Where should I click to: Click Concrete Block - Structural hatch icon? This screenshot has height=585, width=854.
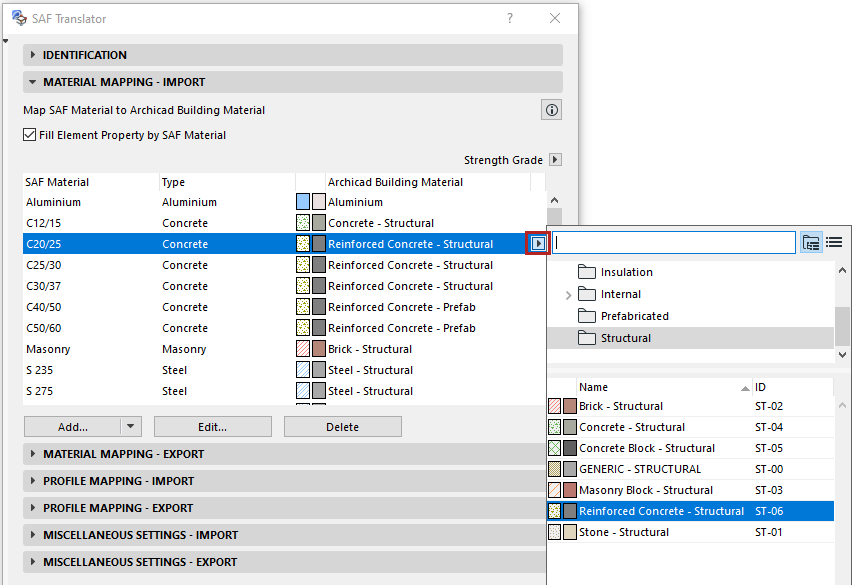coord(554,448)
